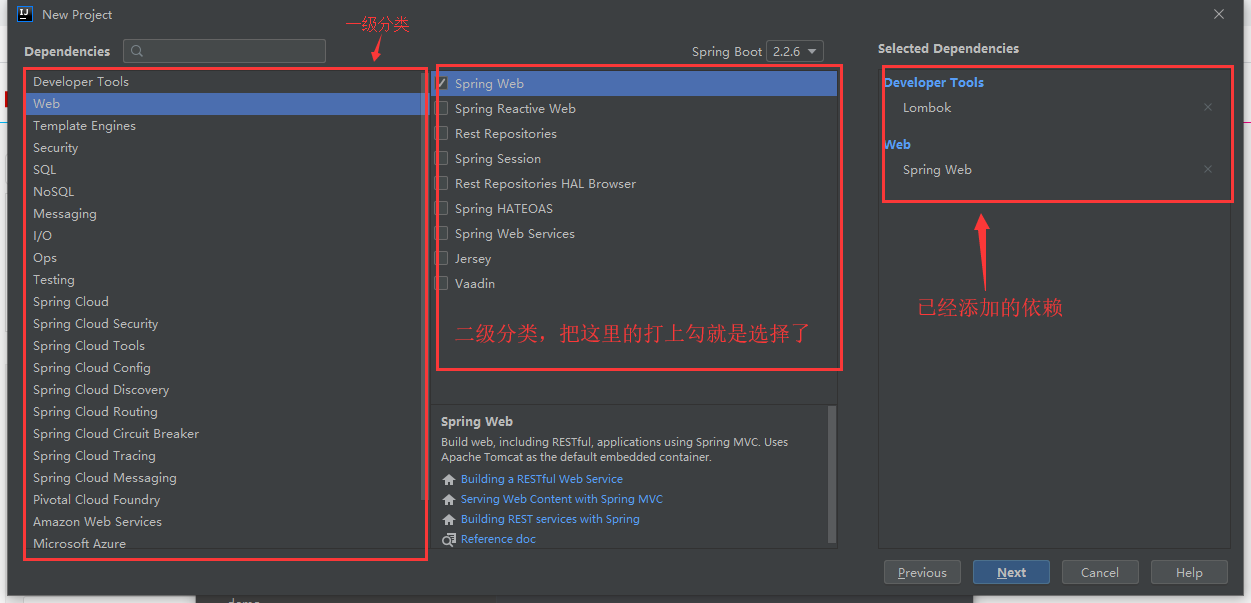Open Serving Web Content with Spring MVC

tap(561, 499)
